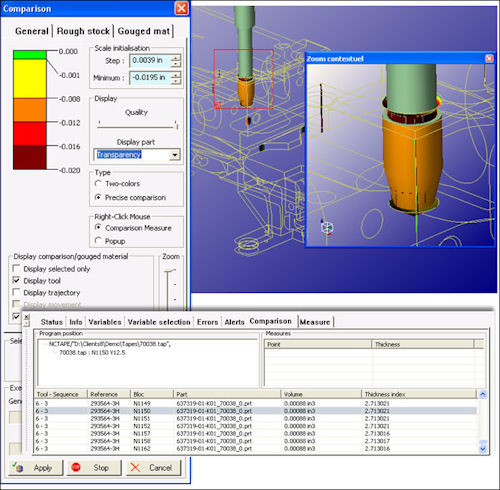
Task: Decrease the Minimum value with down arrow
Action: point(176,81)
